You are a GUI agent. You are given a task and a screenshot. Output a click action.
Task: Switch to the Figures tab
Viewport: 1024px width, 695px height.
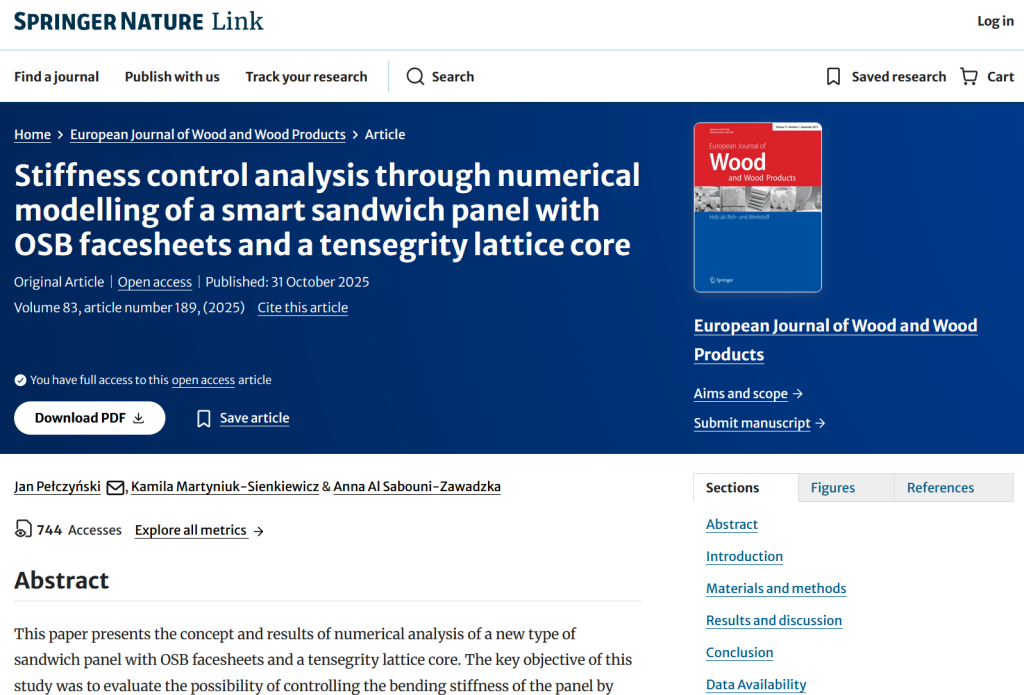pos(832,488)
